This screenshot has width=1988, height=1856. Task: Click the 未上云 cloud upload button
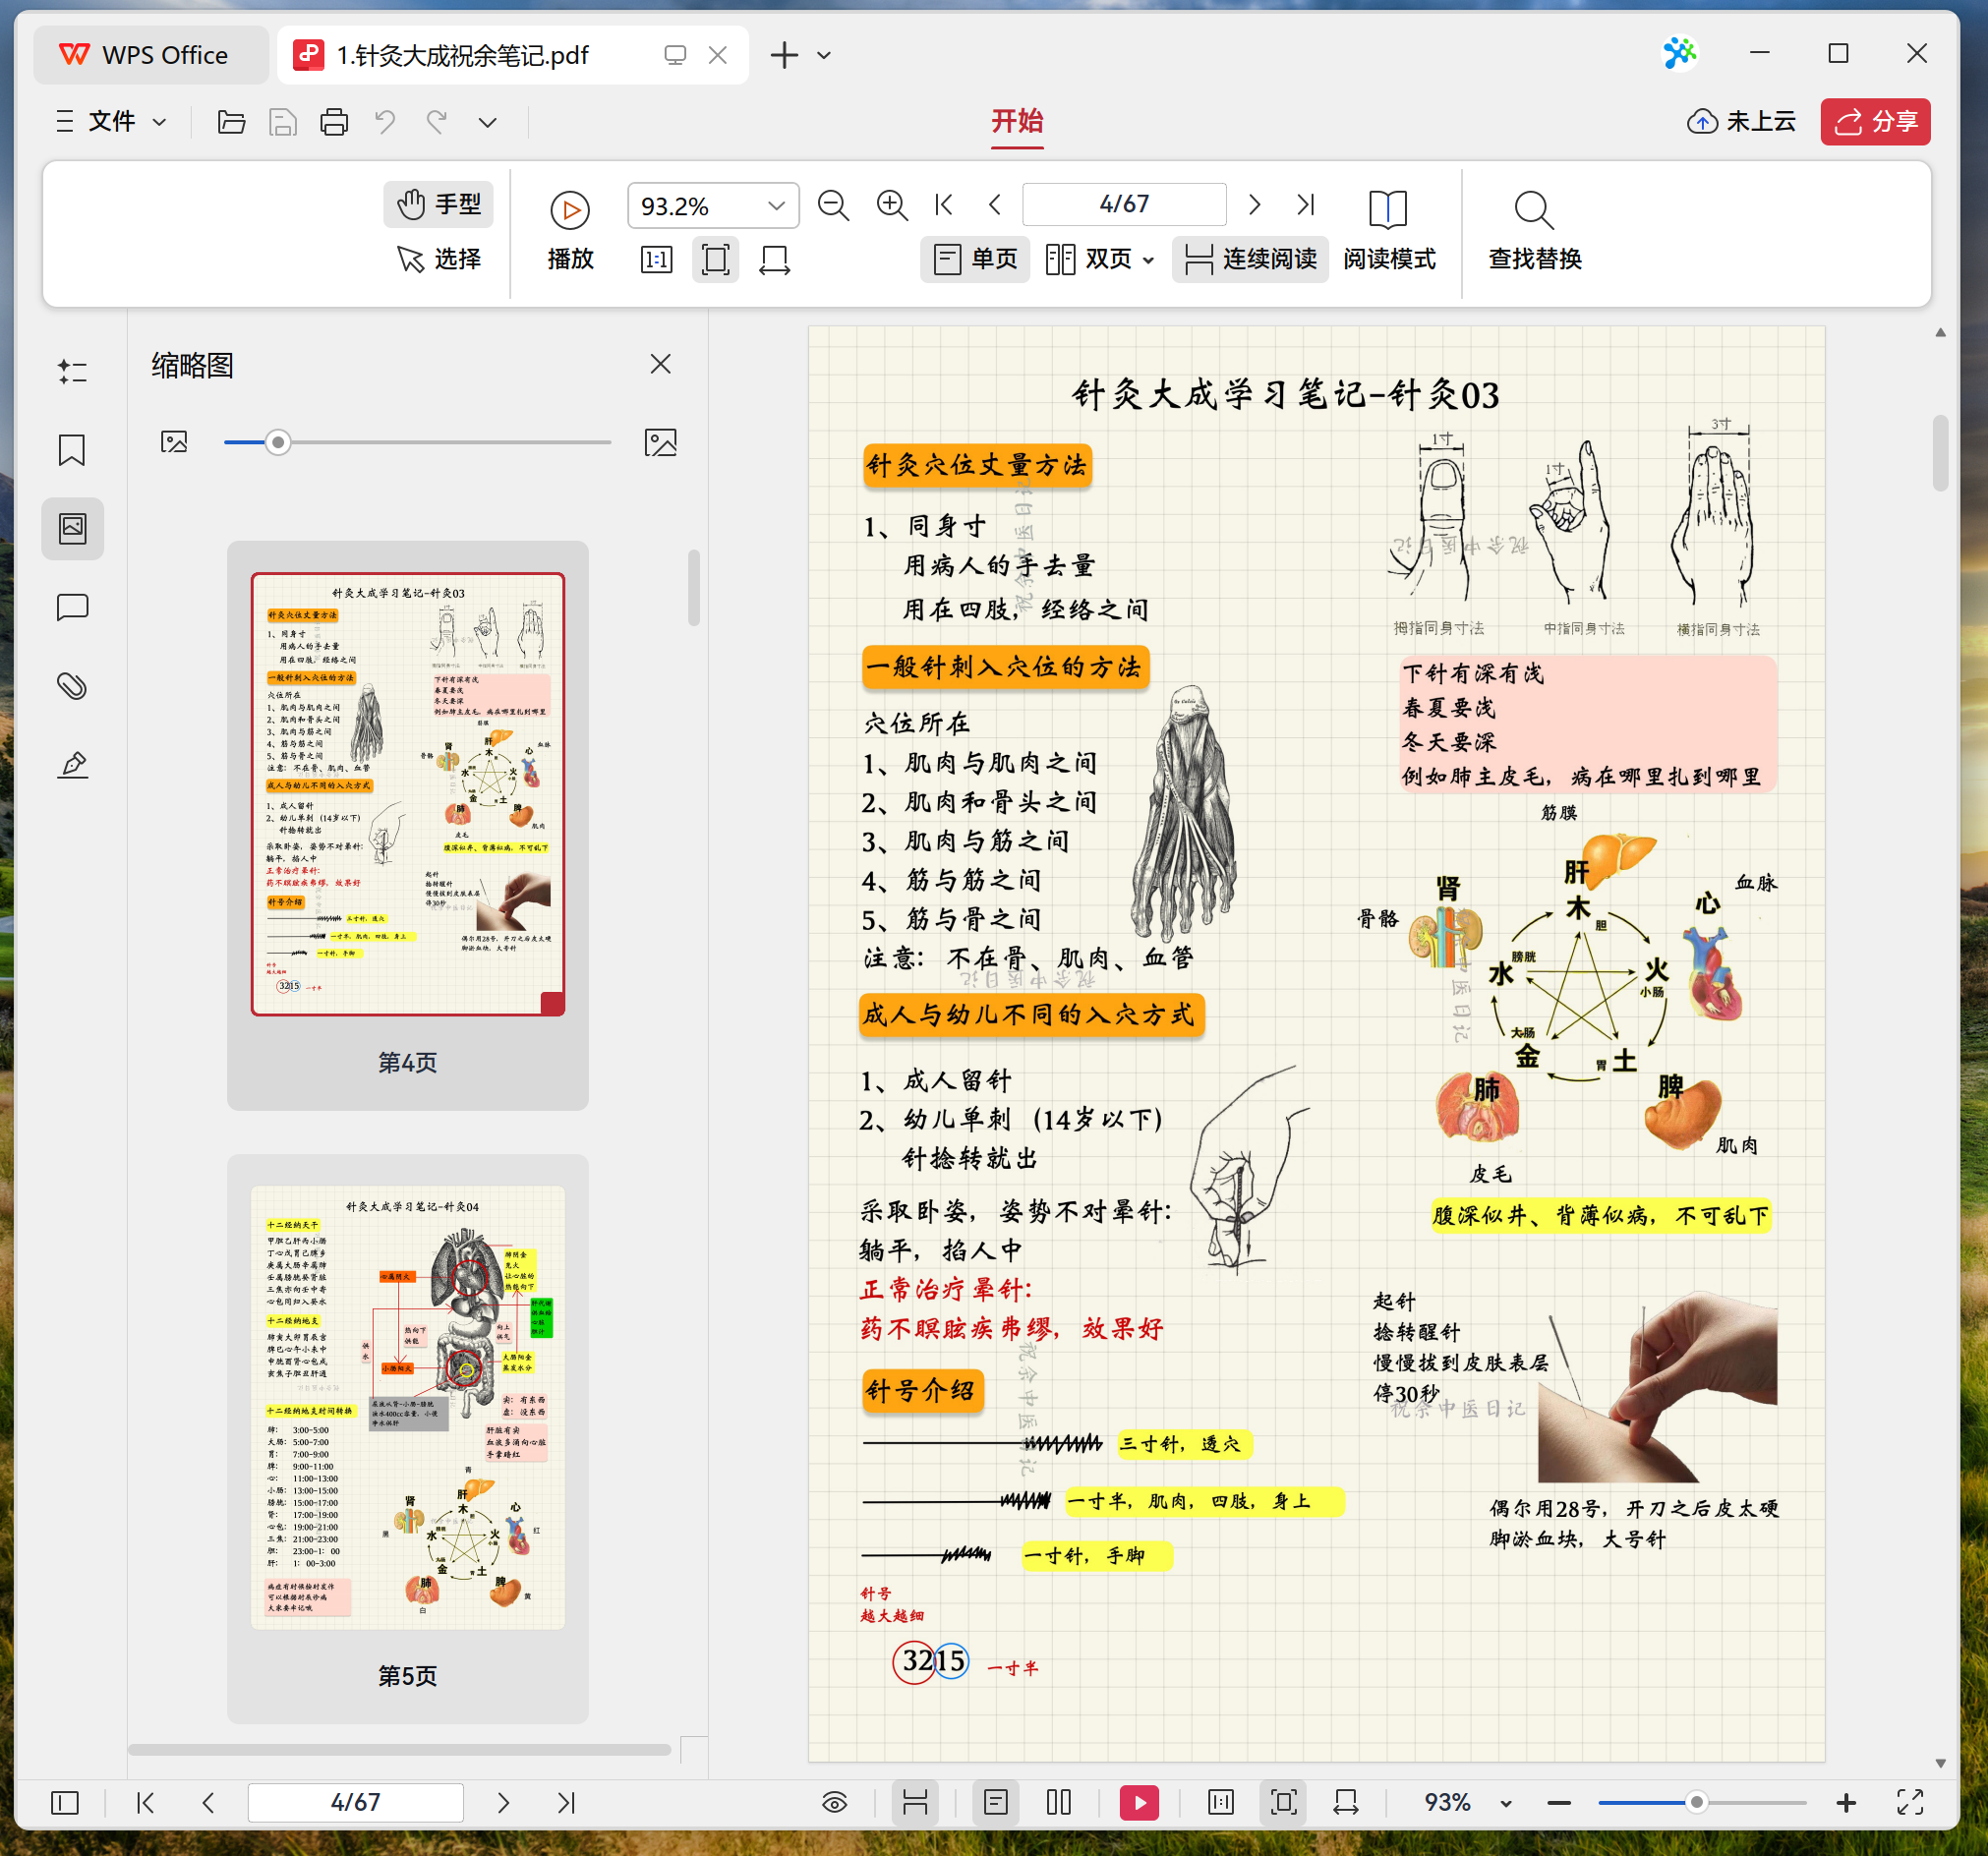pos(1742,121)
